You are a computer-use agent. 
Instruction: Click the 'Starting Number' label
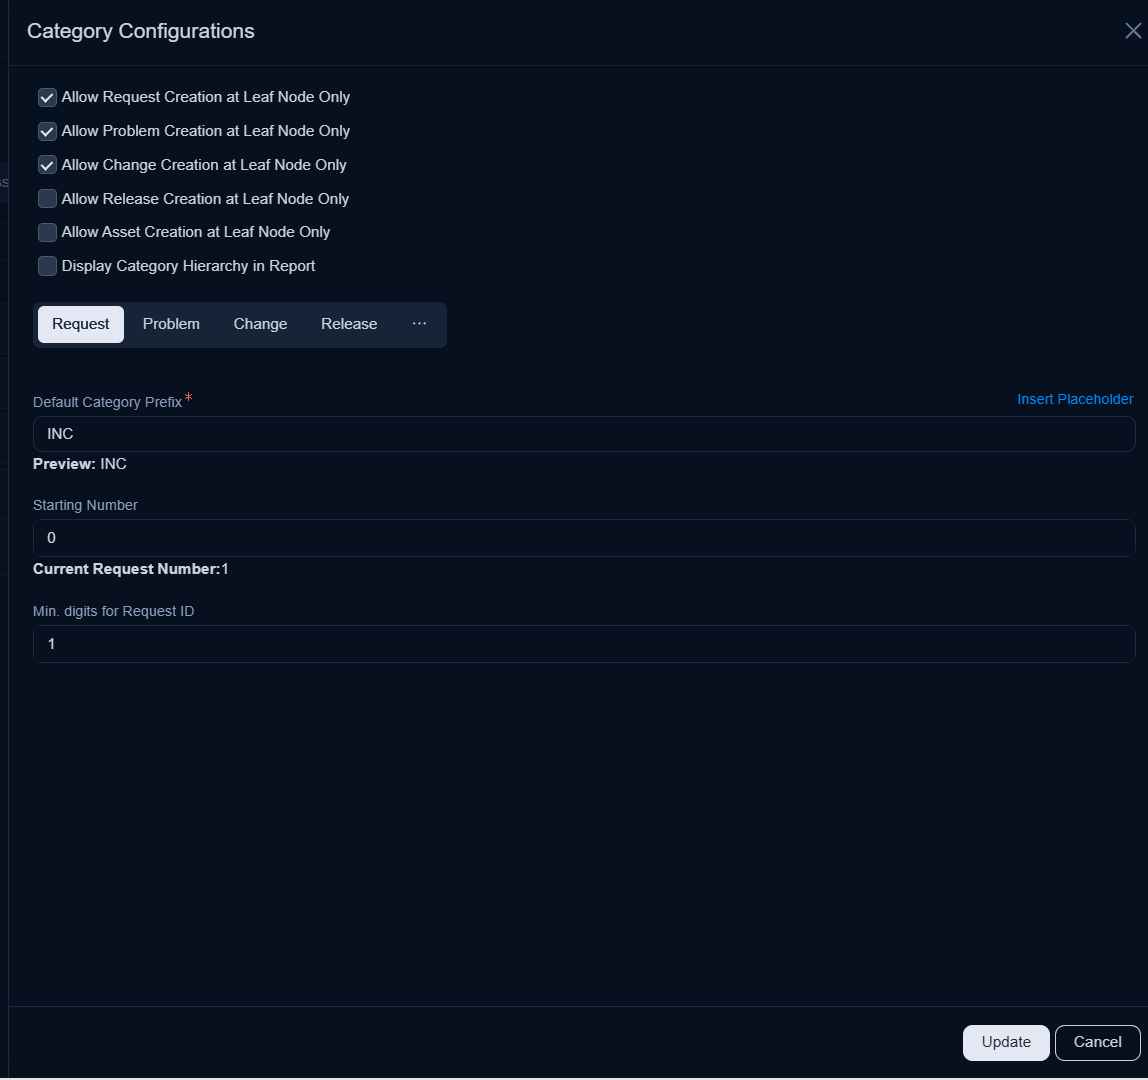(85, 505)
